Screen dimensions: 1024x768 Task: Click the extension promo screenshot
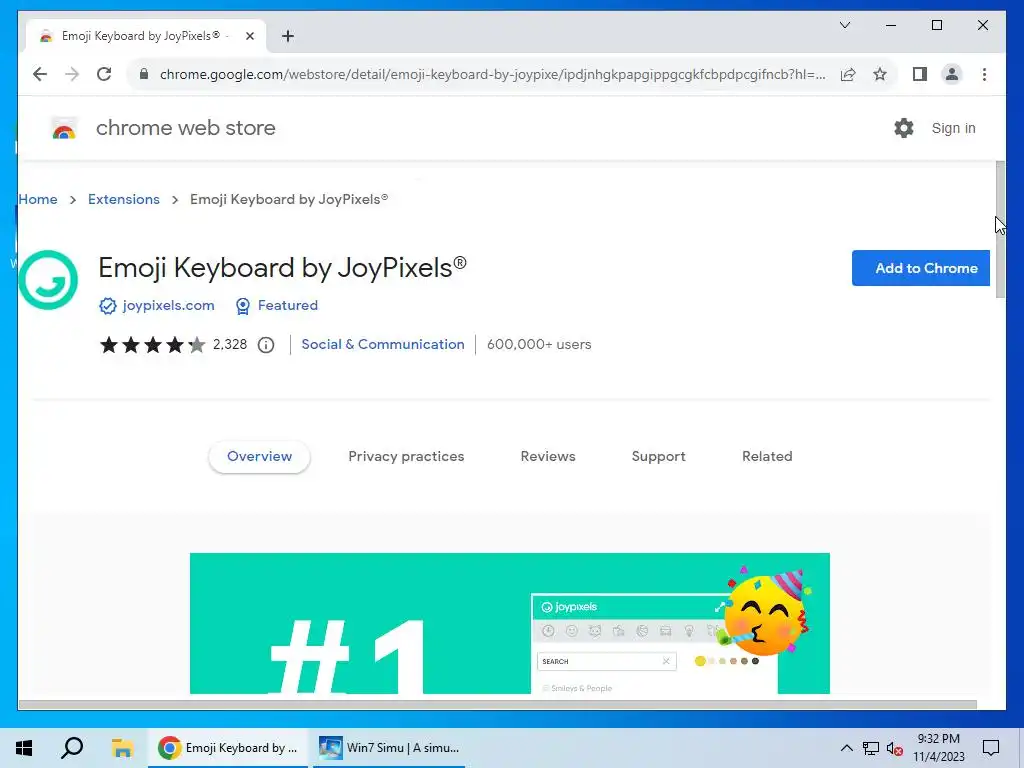[510, 624]
